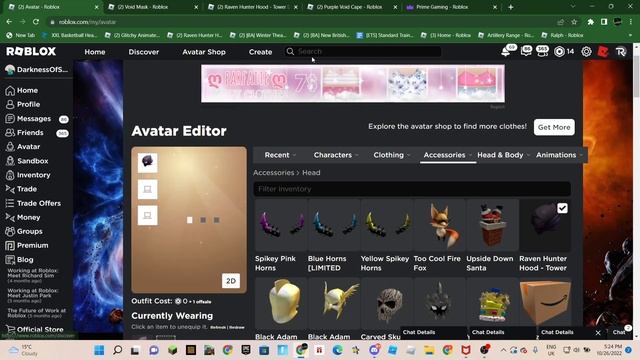Select the Spikey Pink Horns item
This screenshot has width=640, height=360.
pos(280,236)
